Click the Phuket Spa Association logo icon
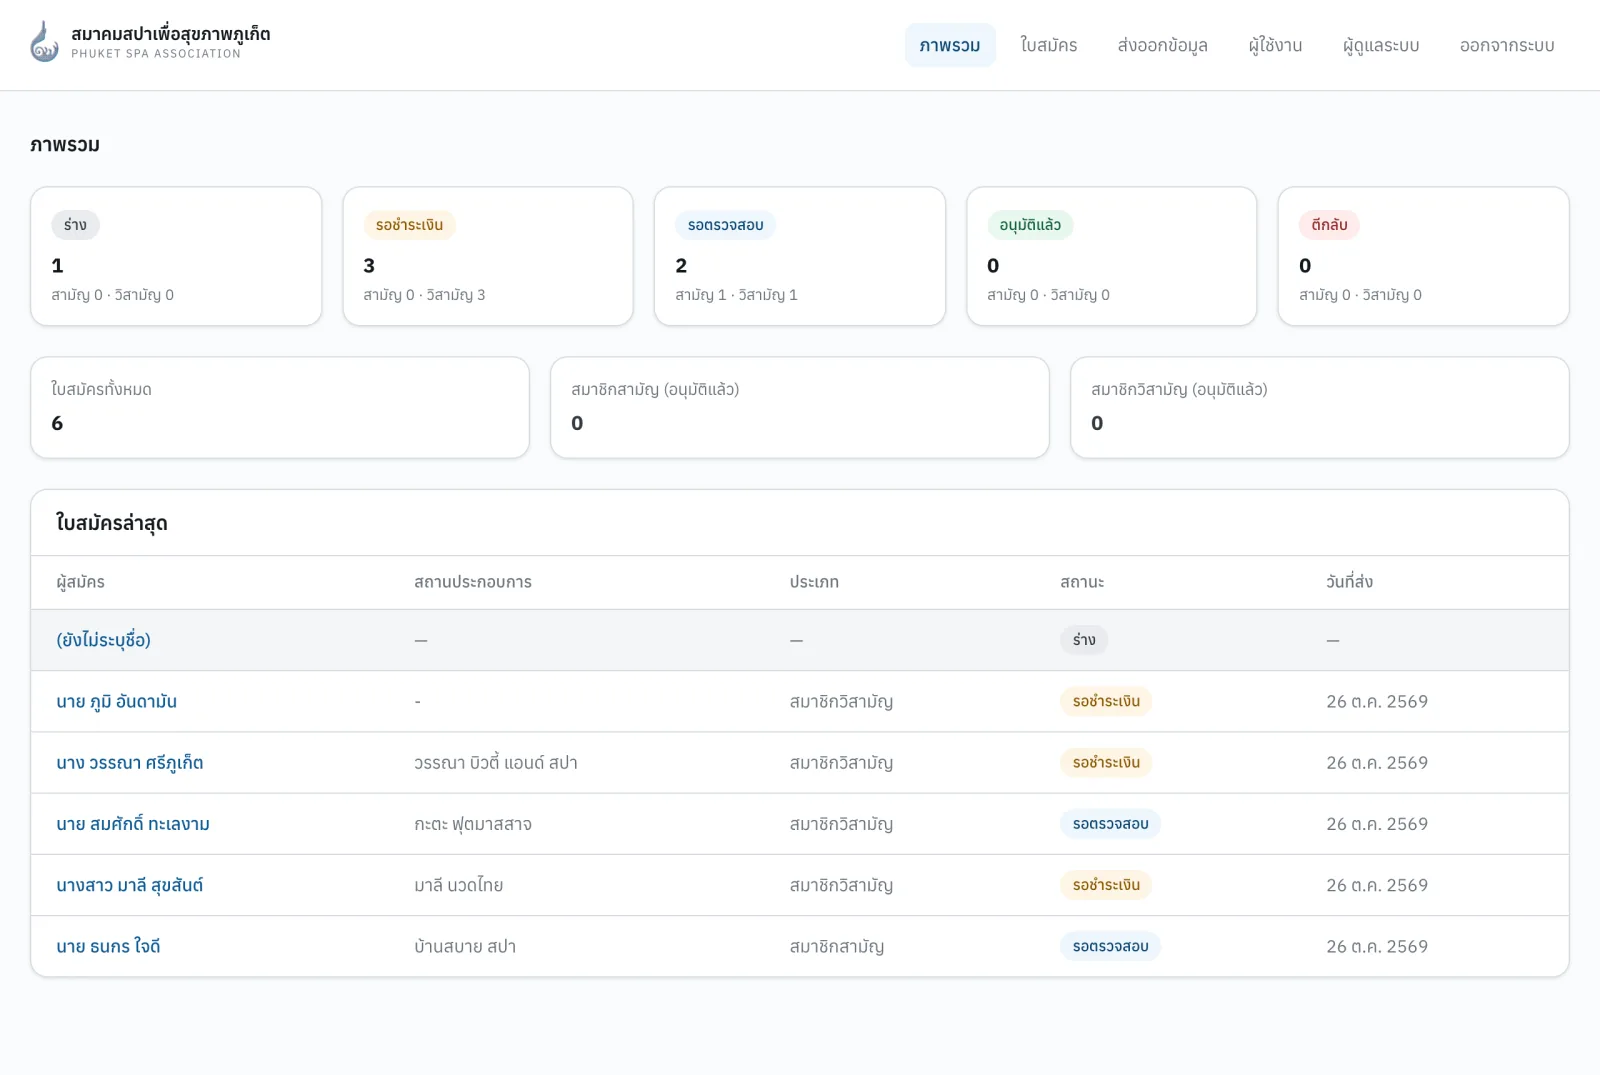The height and width of the screenshot is (1075, 1600). 45,42
